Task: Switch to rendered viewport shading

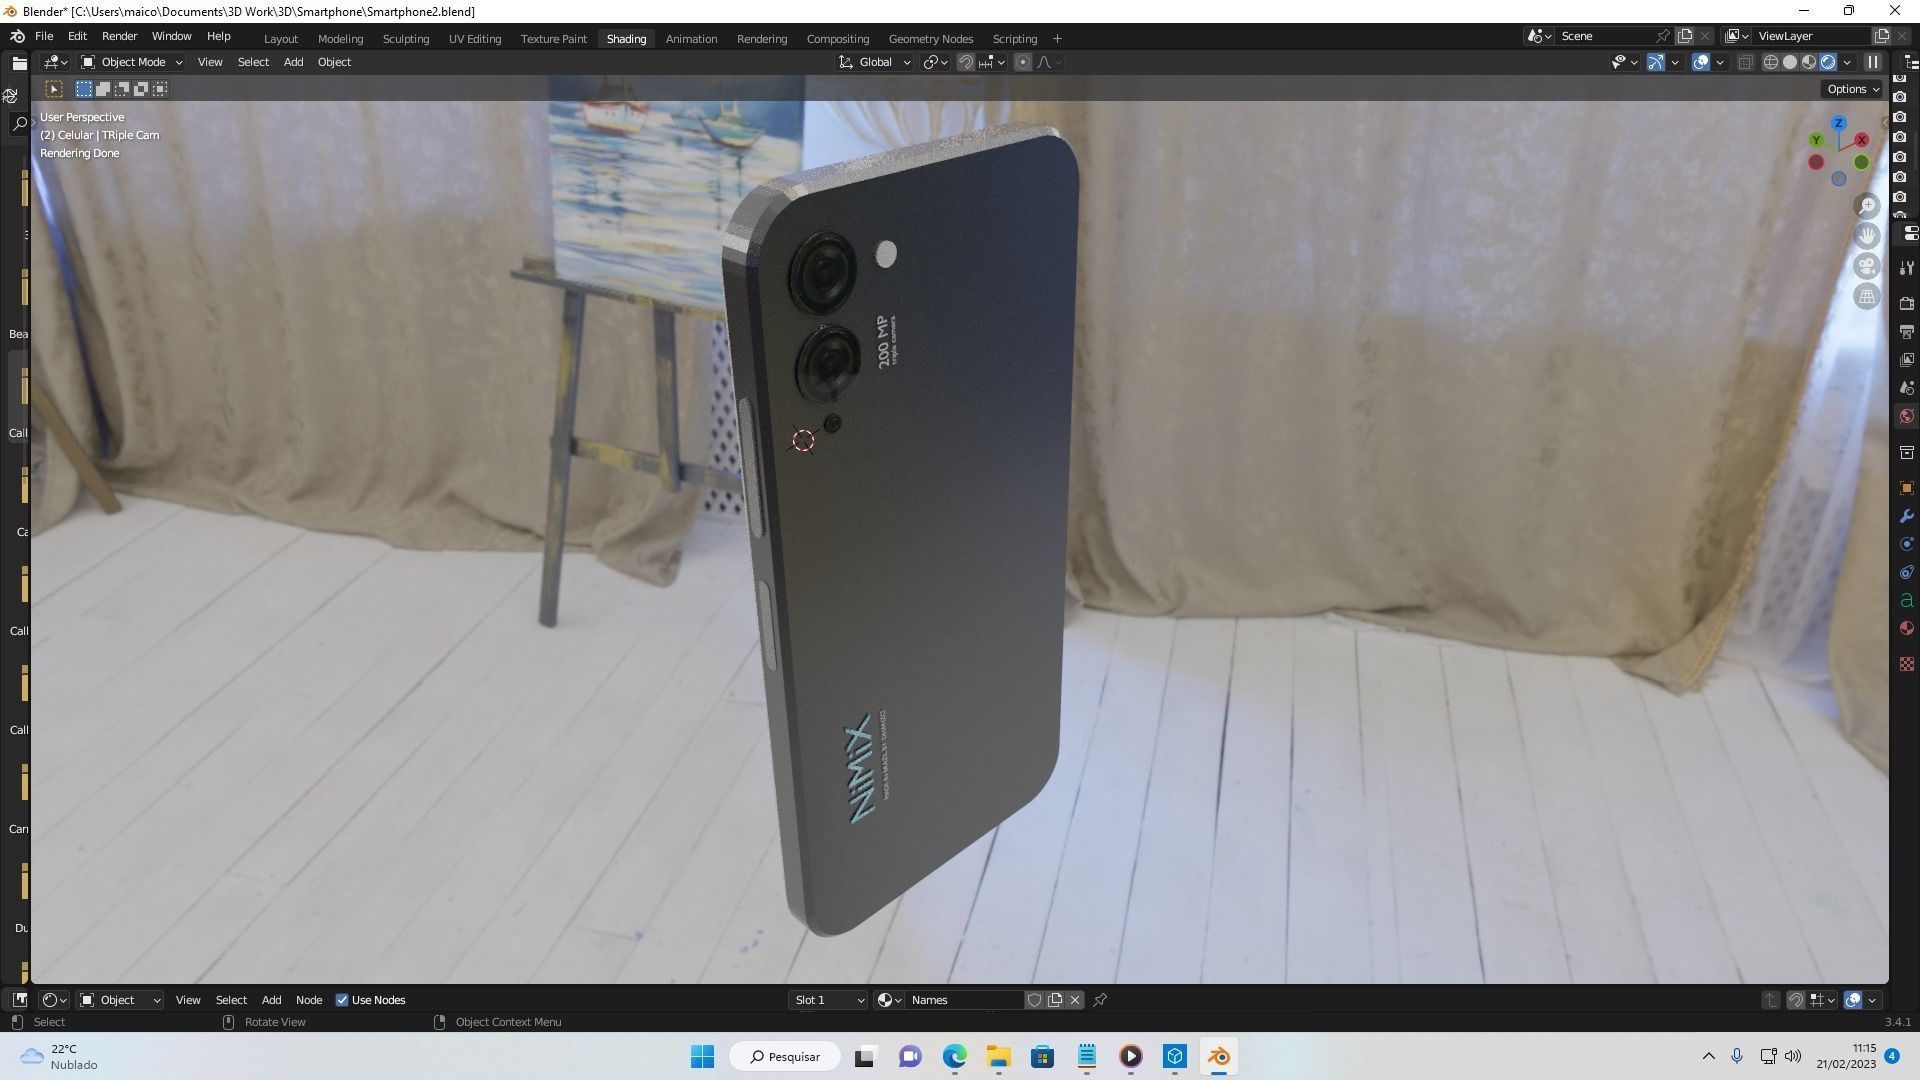Action: coord(1828,62)
